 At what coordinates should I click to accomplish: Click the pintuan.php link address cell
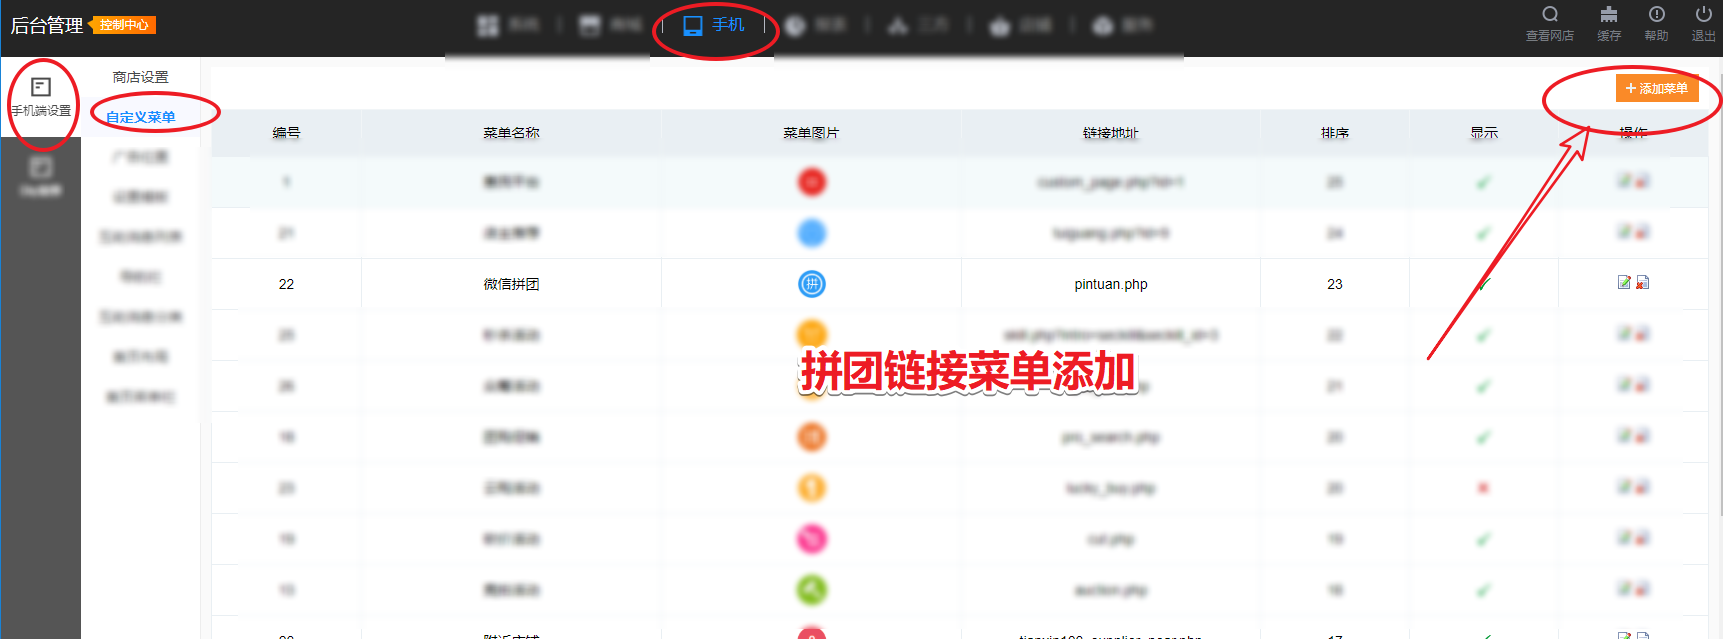1111,284
